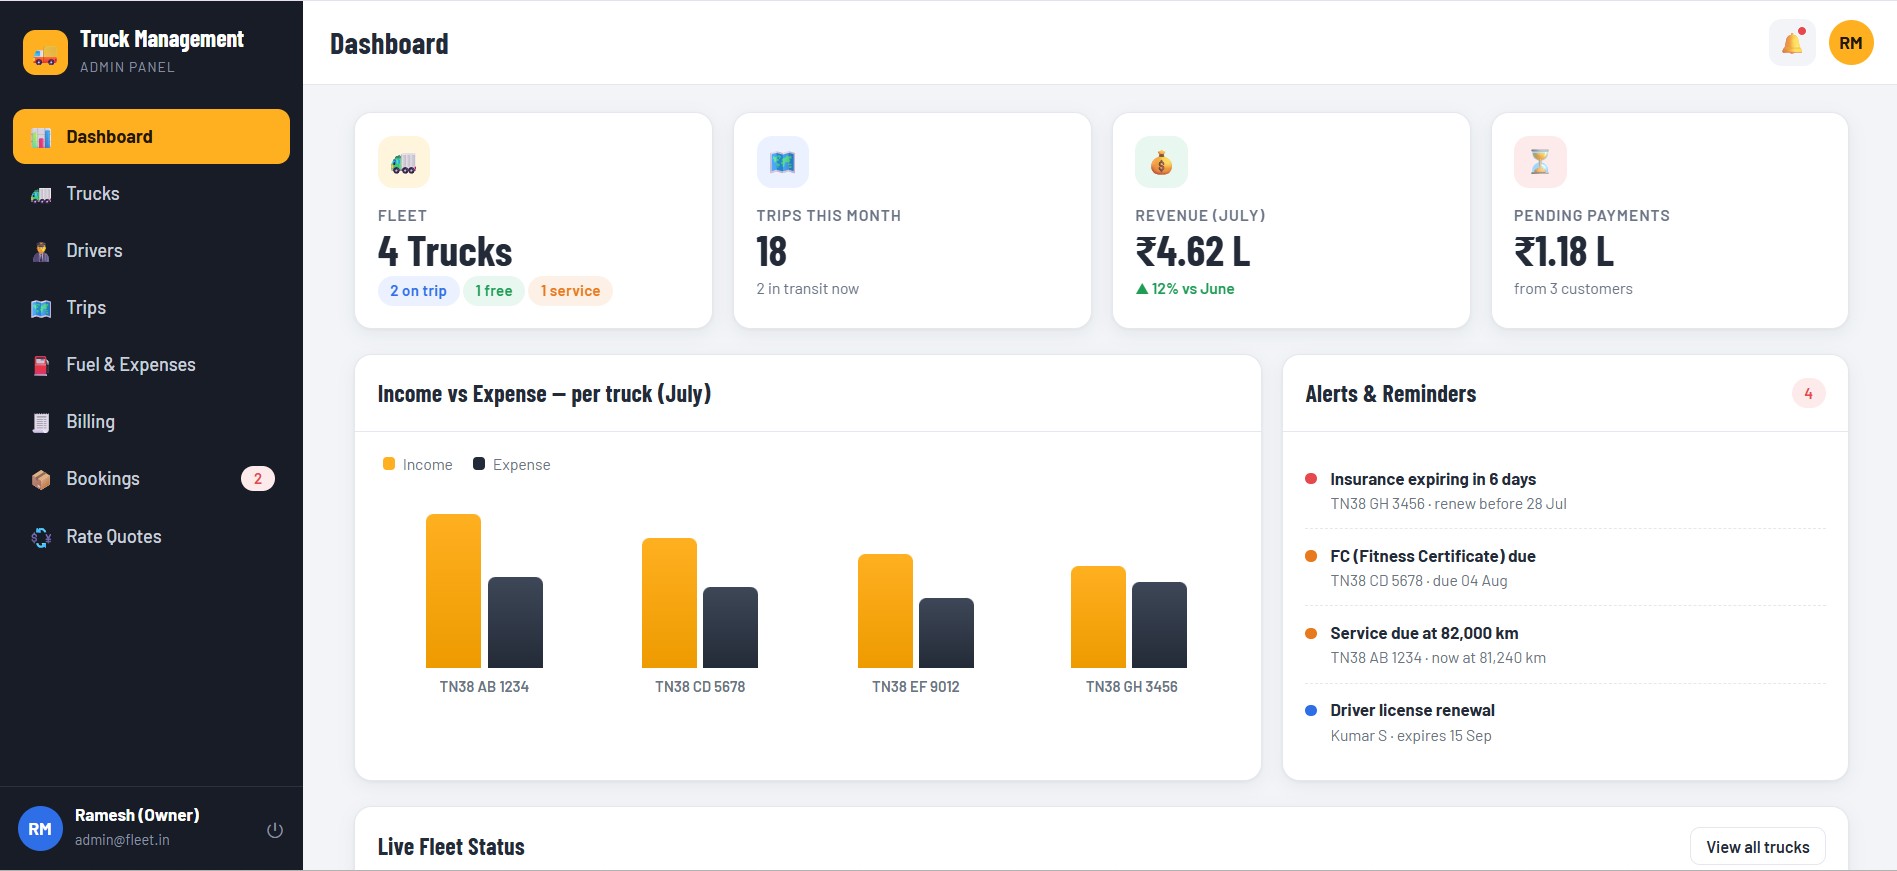
Task: Navigate to Trips
Action: pyautogui.click(x=151, y=308)
